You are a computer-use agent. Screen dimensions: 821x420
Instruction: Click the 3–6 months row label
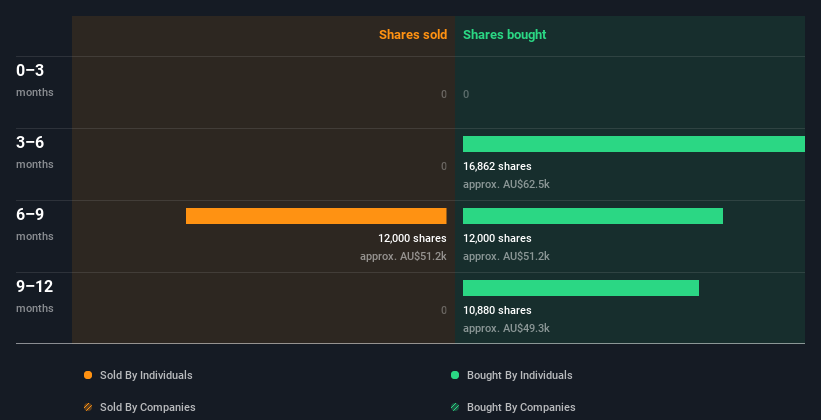pyautogui.click(x=32, y=143)
